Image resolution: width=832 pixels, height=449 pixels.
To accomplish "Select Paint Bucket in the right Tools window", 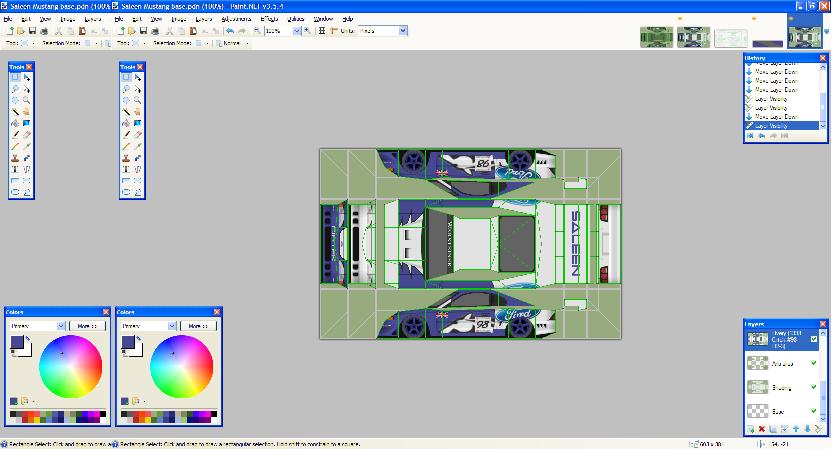I will pyautogui.click(x=126, y=123).
